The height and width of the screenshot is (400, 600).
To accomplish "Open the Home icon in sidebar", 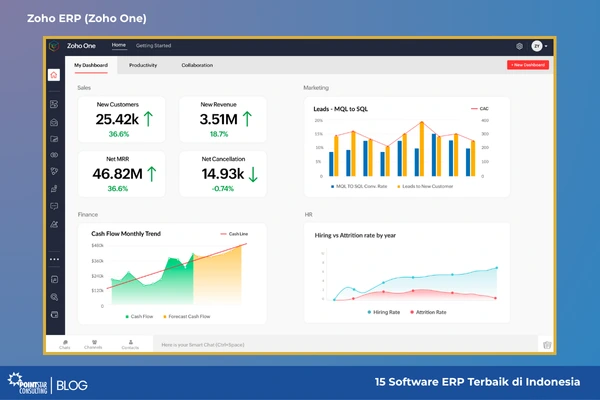I will point(54,75).
